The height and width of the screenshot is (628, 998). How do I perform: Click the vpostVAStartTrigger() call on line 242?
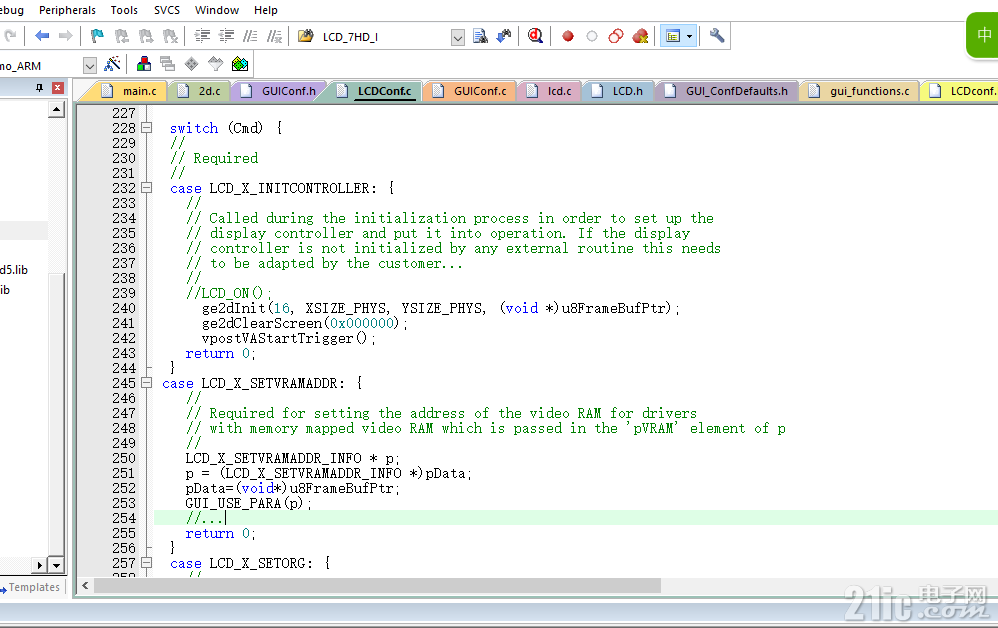pos(288,338)
